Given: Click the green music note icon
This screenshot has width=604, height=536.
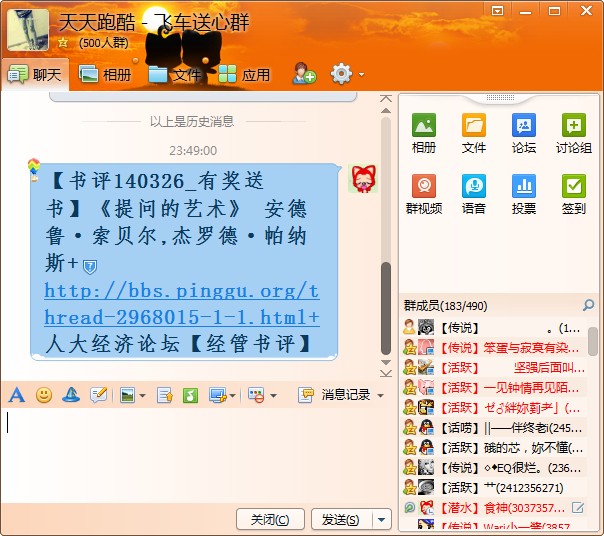Looking at the screenshot, I should coord(190,395).
